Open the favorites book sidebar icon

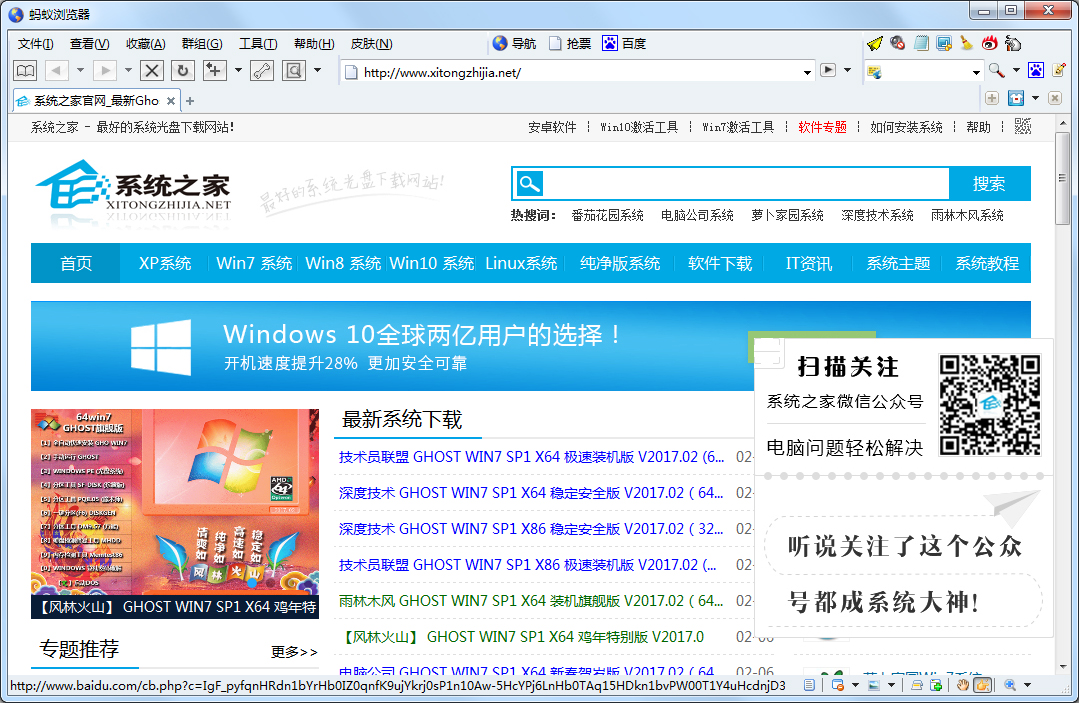(25, 70)
